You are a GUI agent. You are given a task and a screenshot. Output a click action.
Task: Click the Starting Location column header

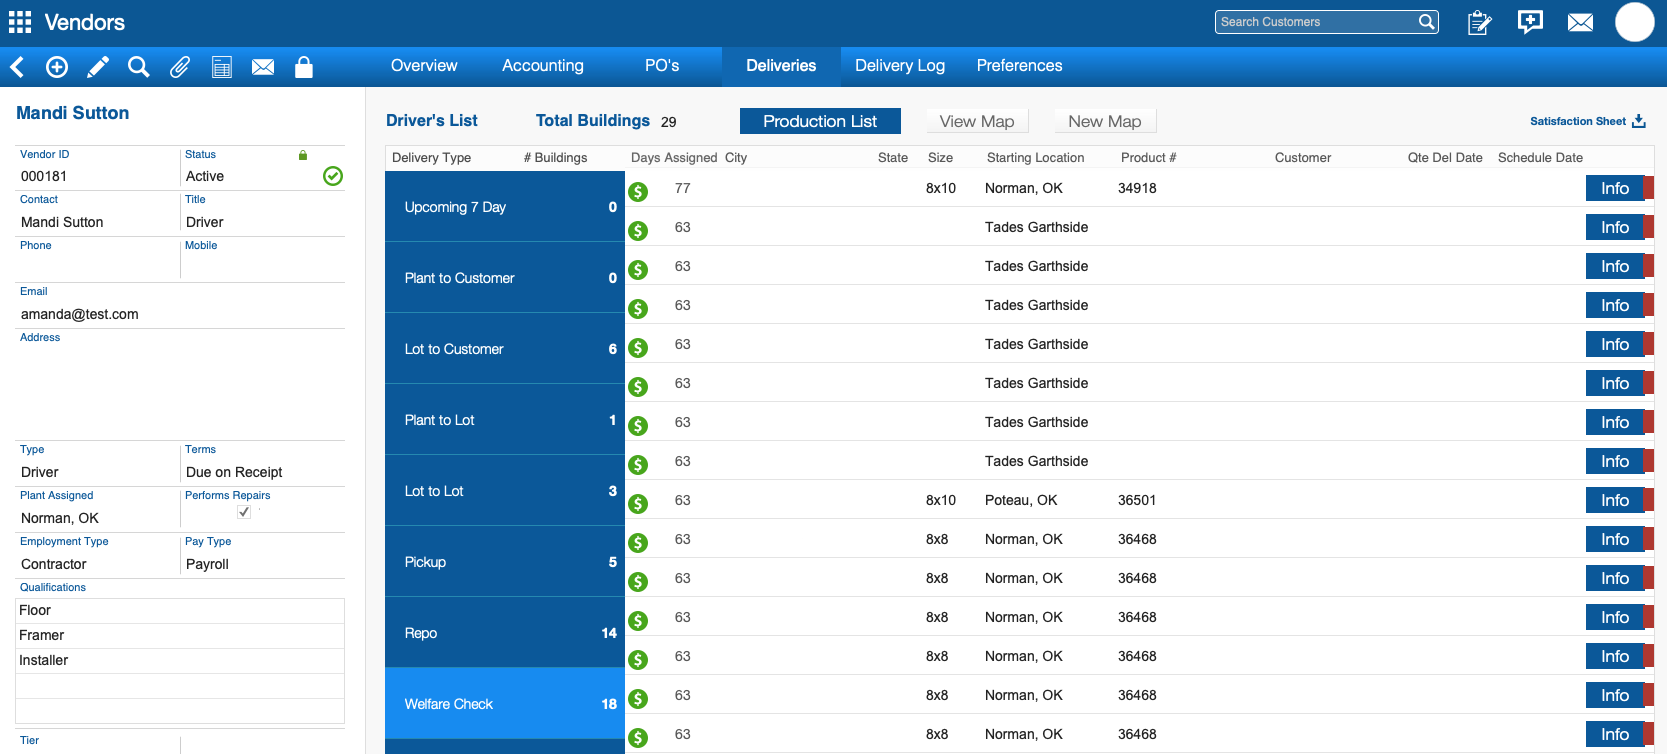click(x=1035, y=158)
